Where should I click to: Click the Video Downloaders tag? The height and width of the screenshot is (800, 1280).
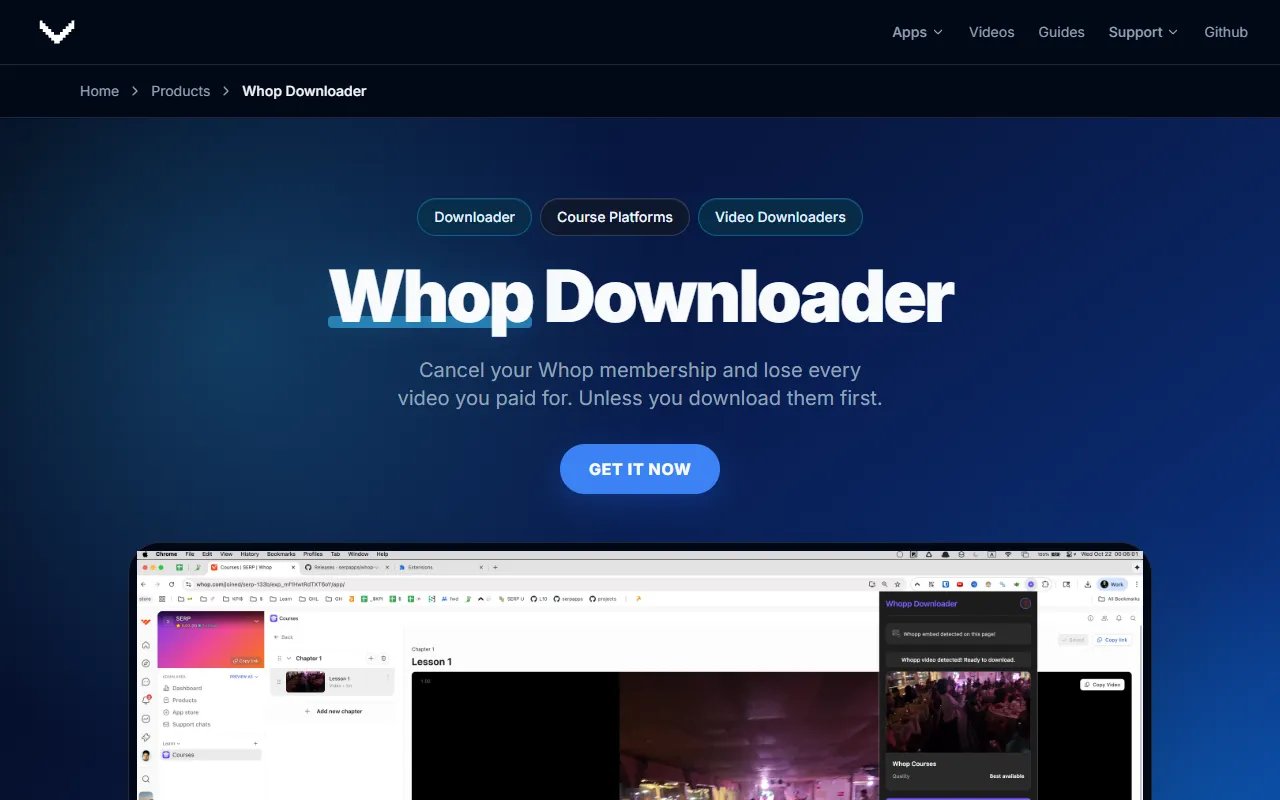(780, 217)
